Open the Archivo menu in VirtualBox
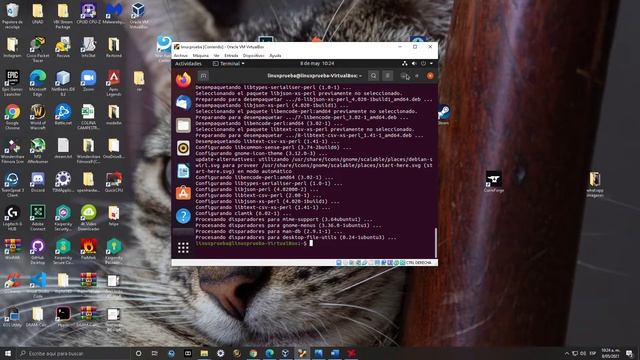Screen dimensions: 640x360 181,56
